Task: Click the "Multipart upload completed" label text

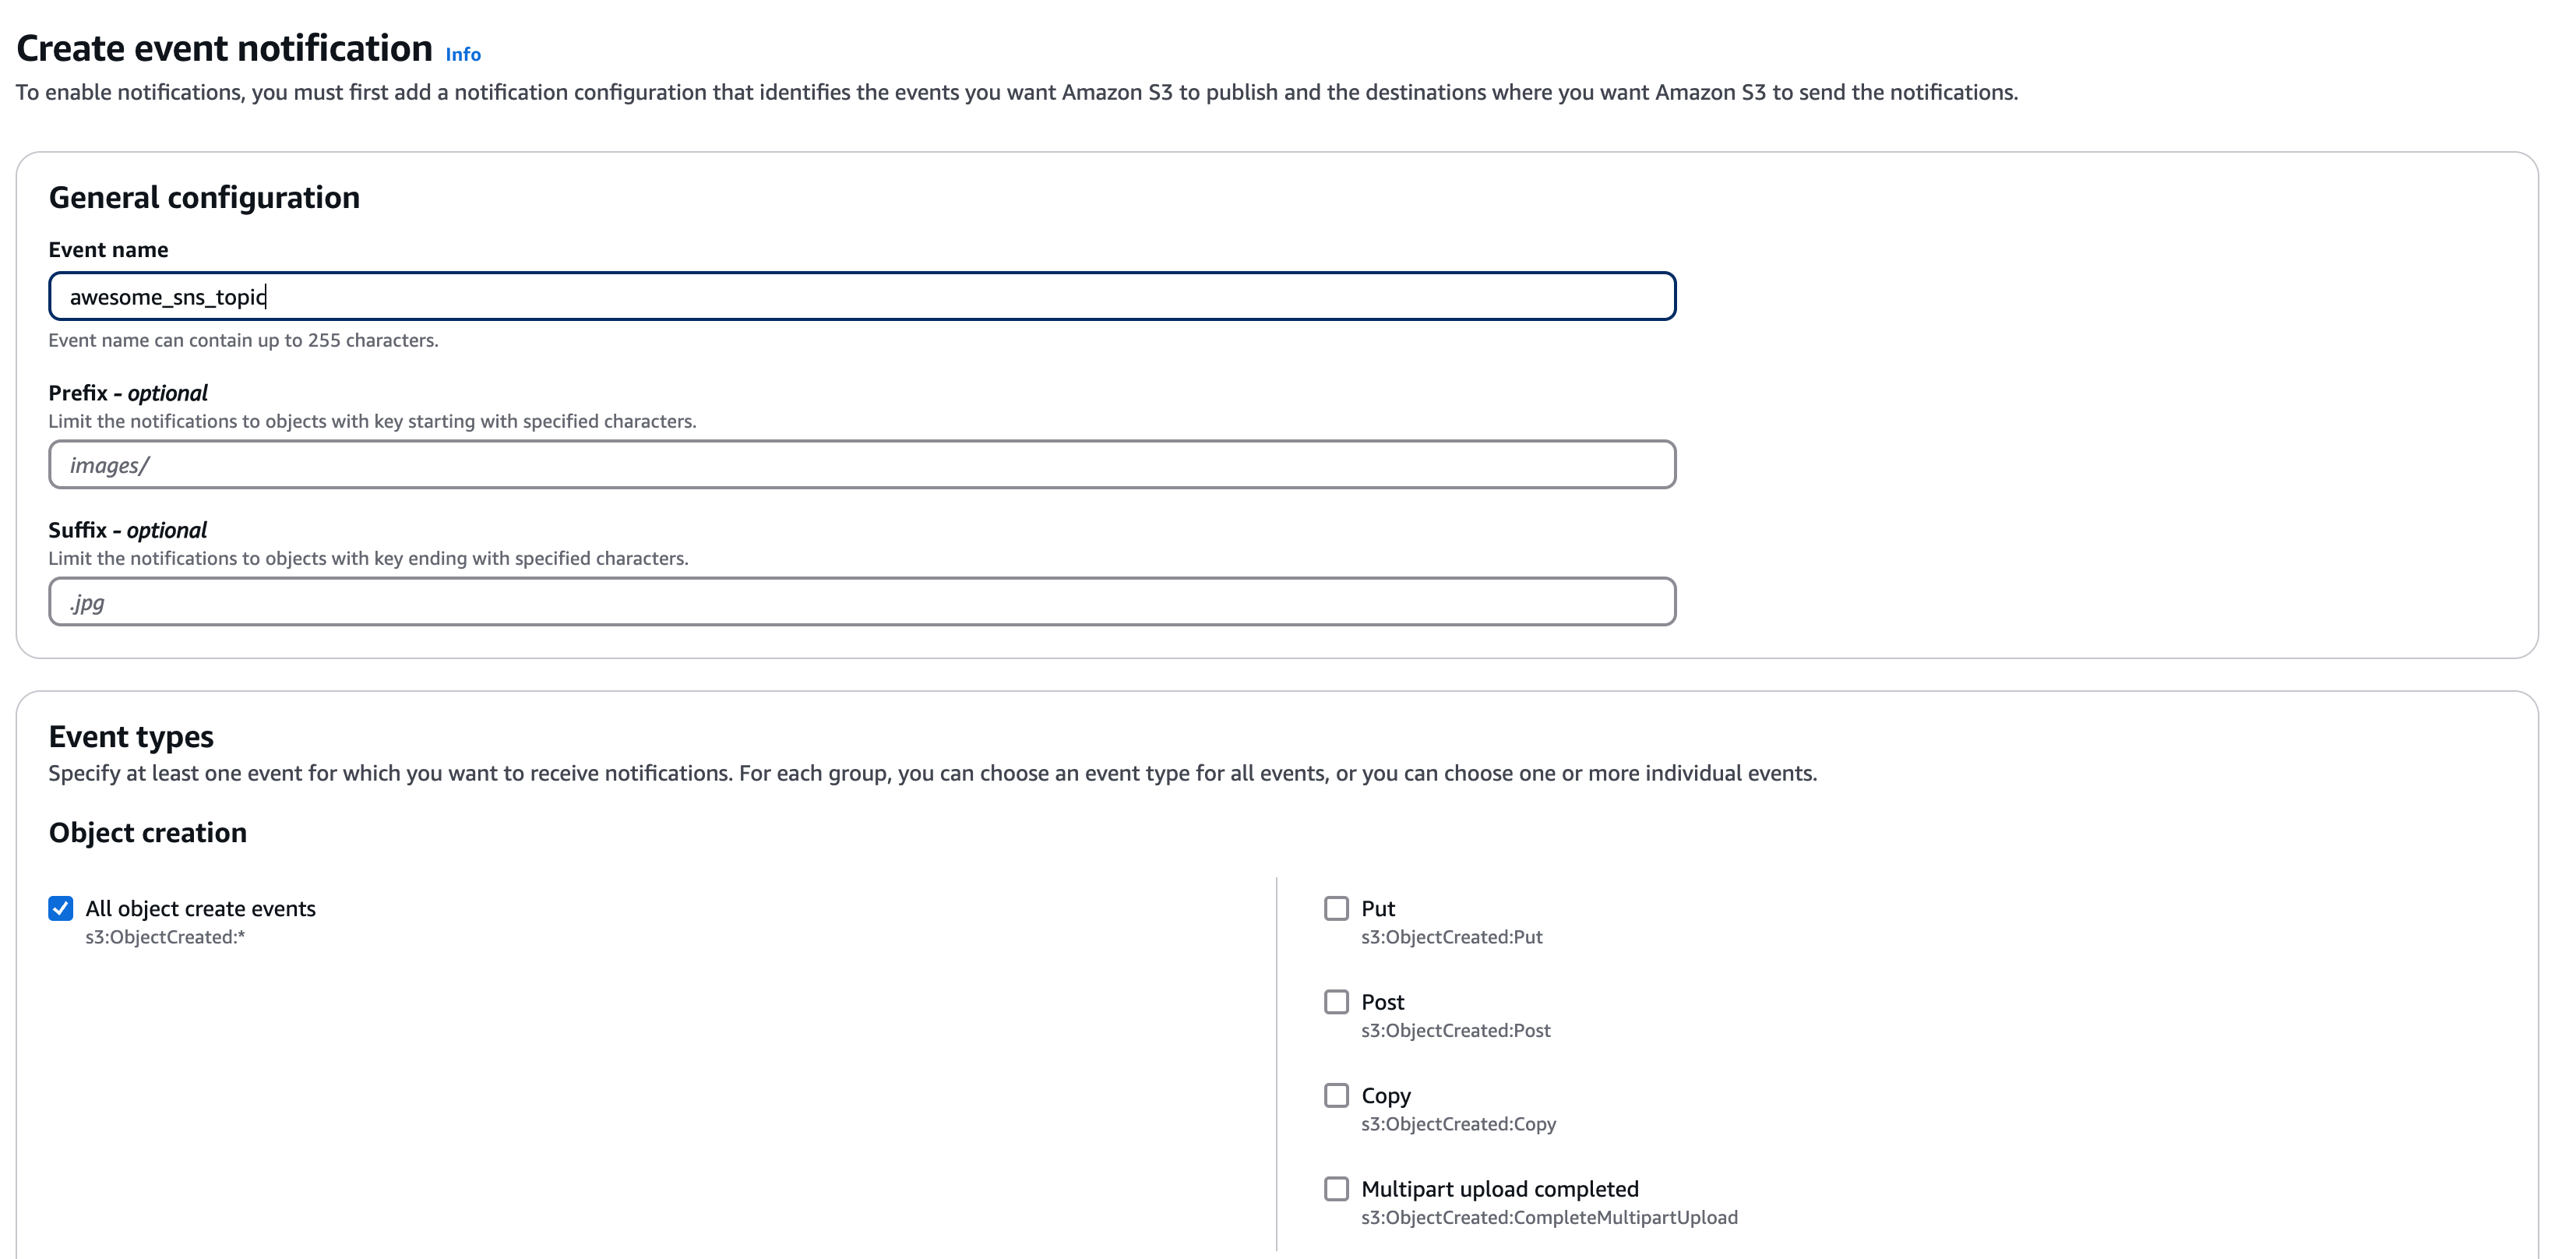Action: point(1499,1189)
